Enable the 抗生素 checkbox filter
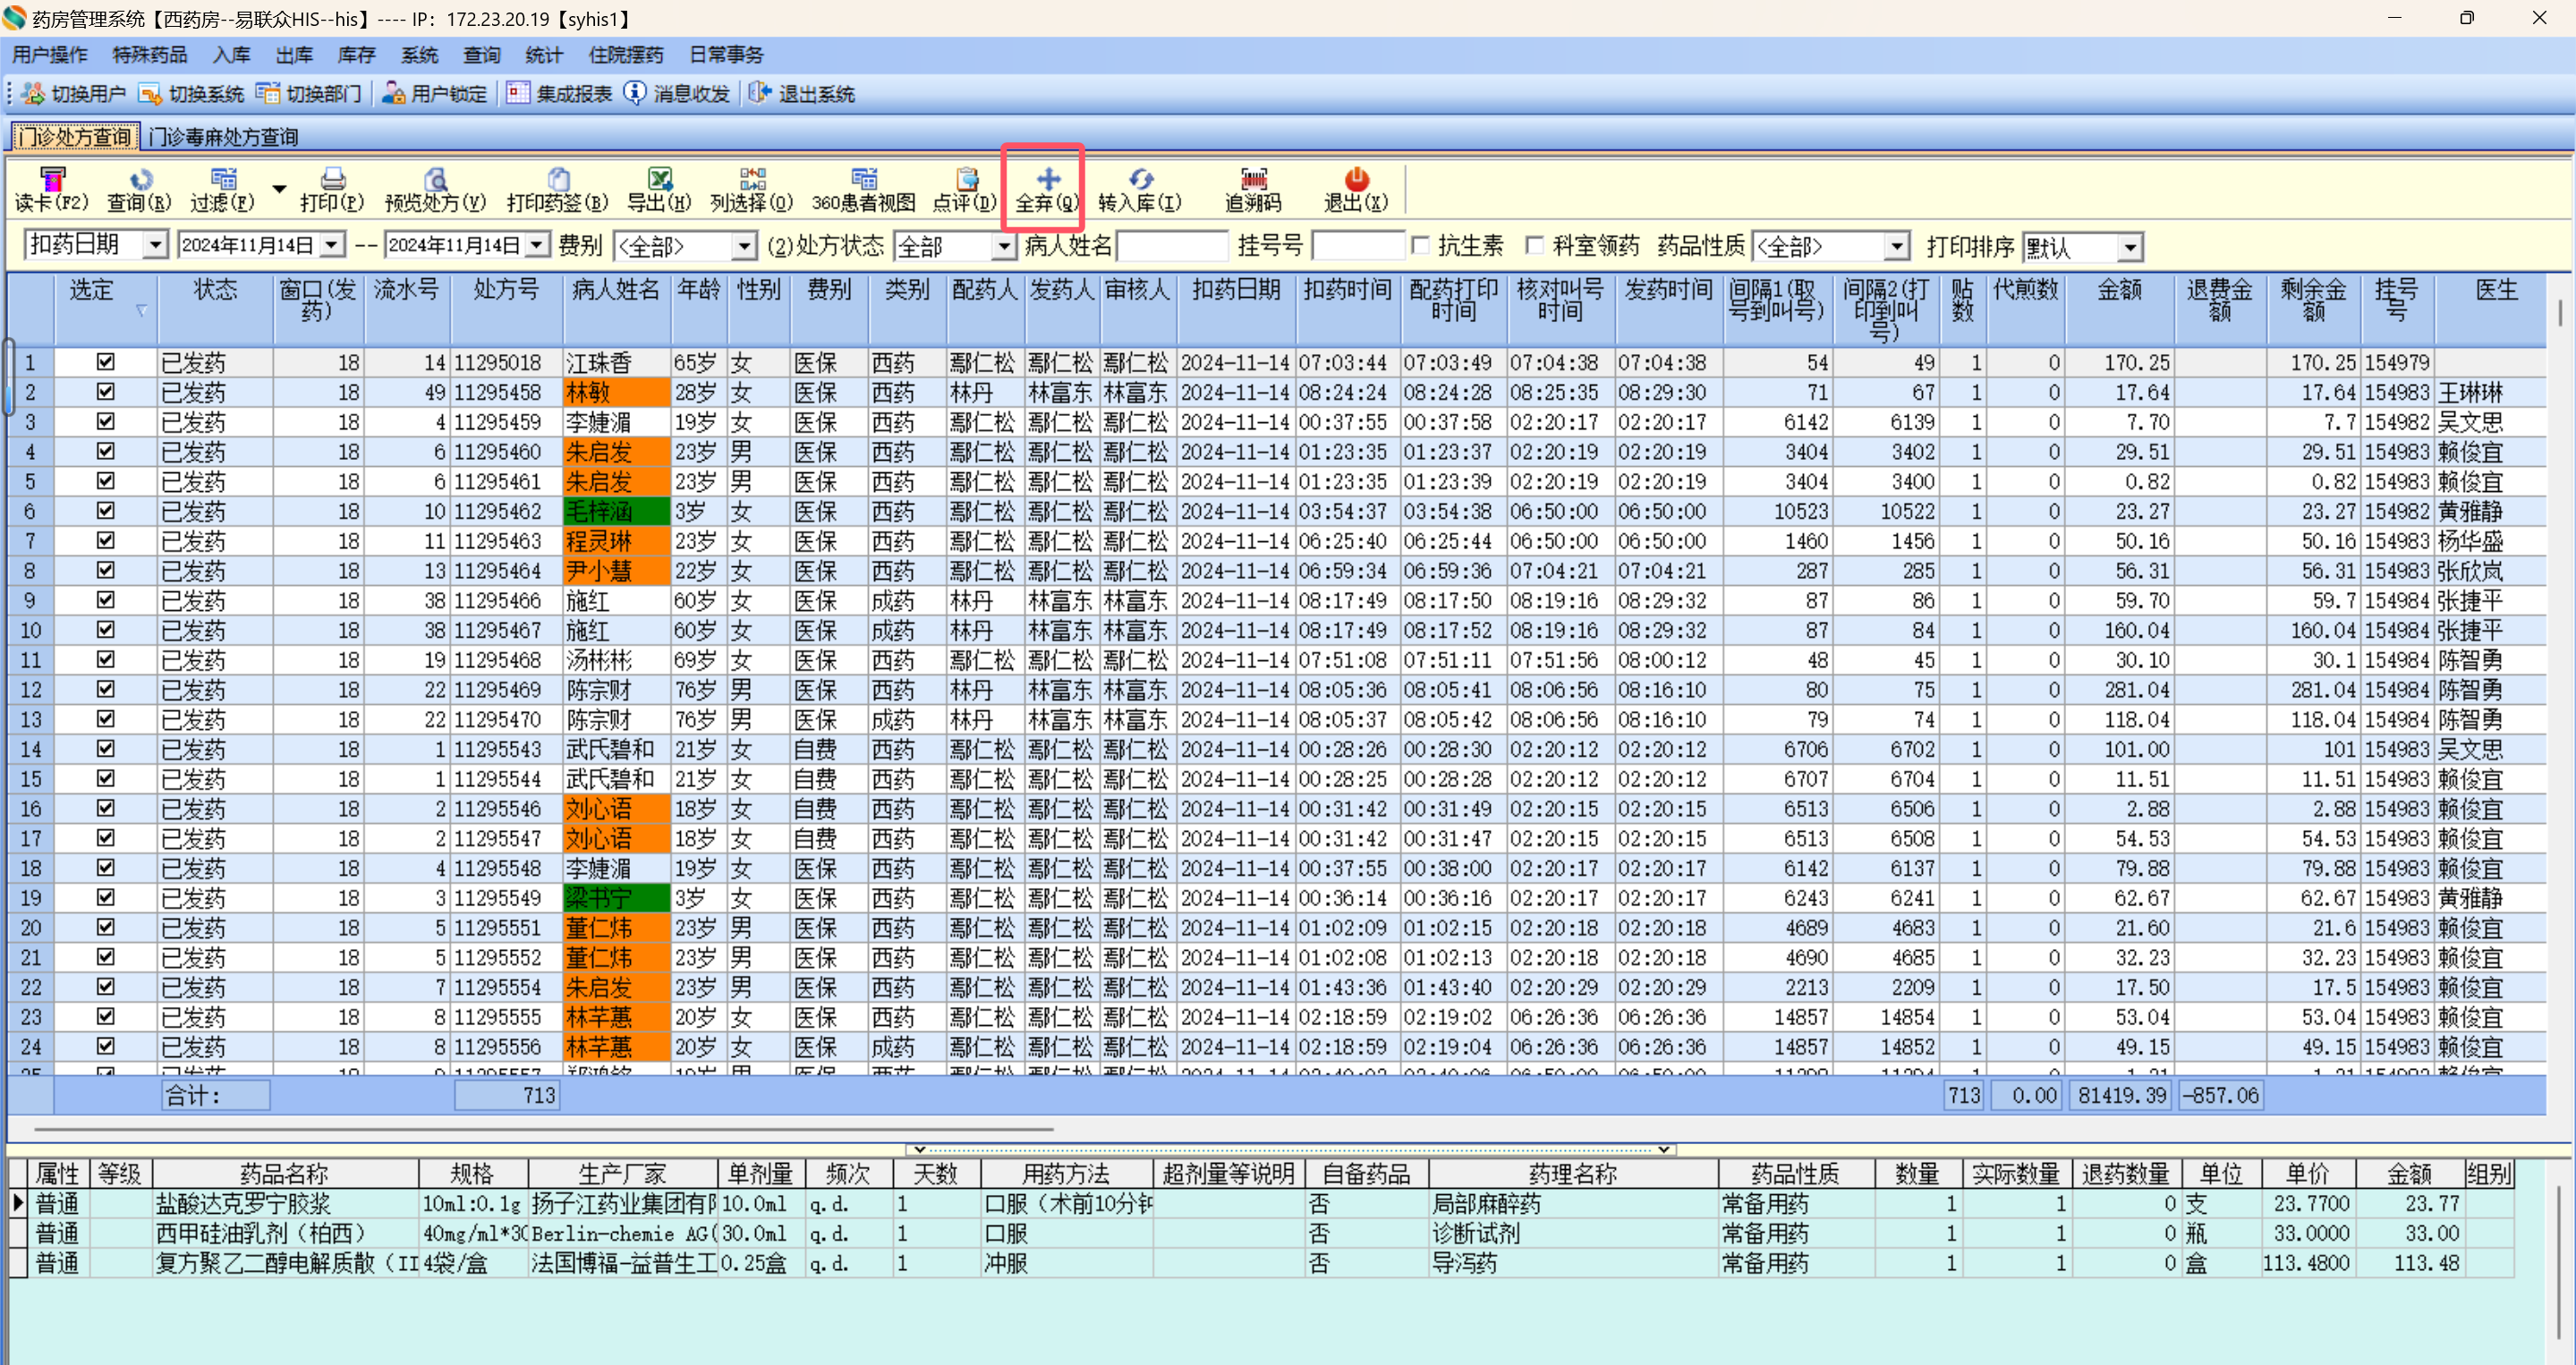This screenshot has width=2576, height=1365. pyautogui.click(x=1421, y=245)
